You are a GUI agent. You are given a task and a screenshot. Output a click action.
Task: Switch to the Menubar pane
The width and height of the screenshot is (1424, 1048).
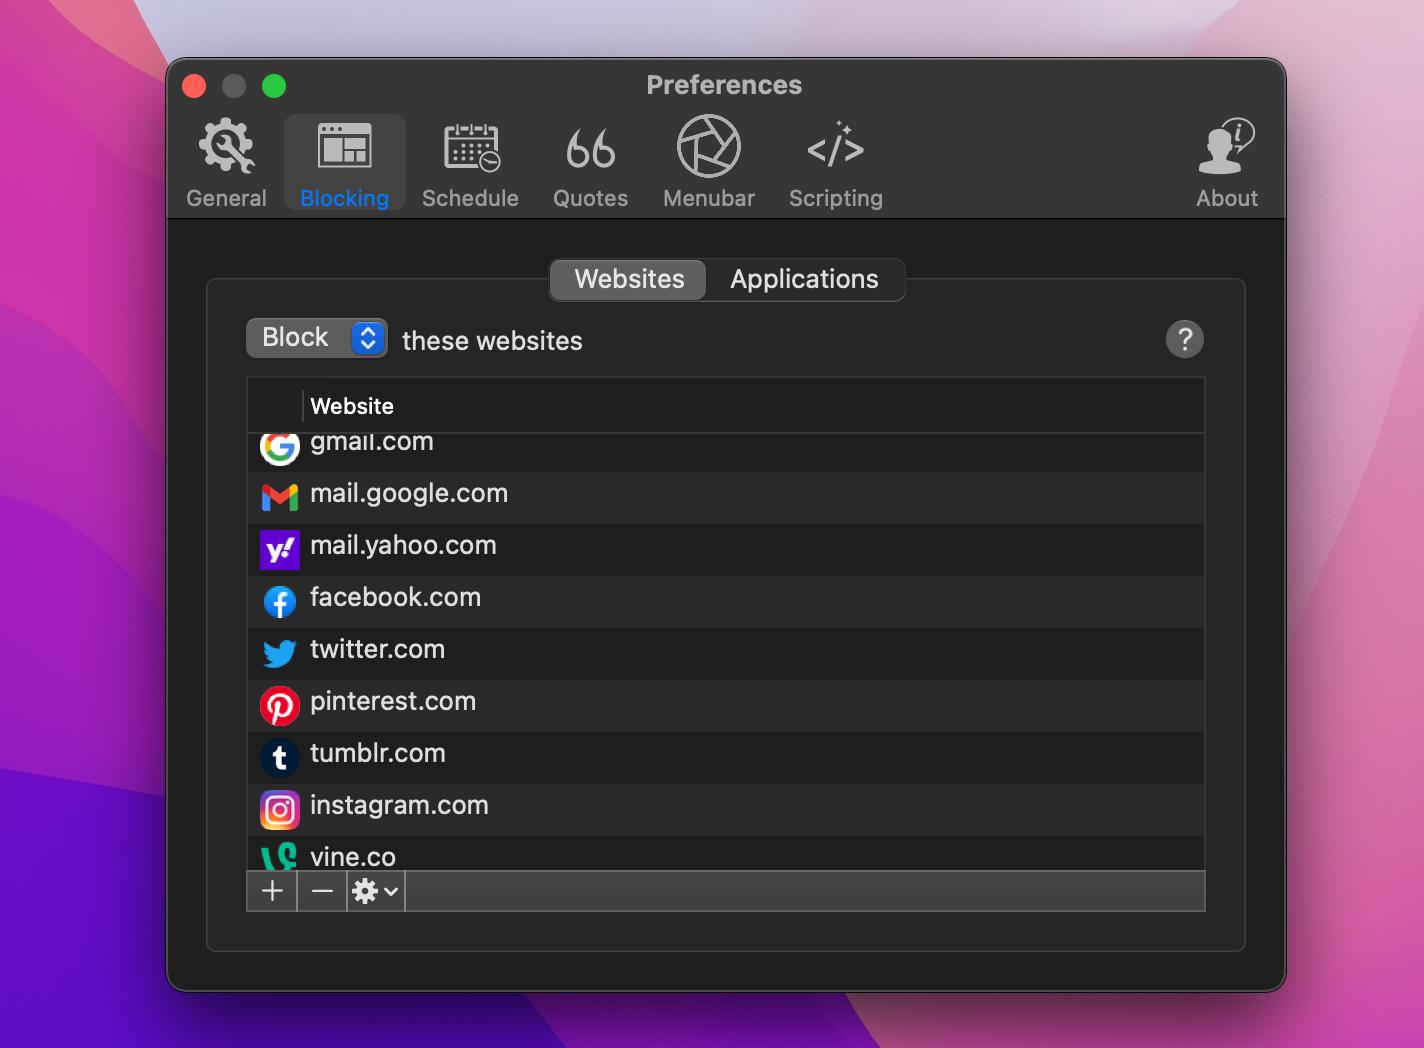[709, 164]
